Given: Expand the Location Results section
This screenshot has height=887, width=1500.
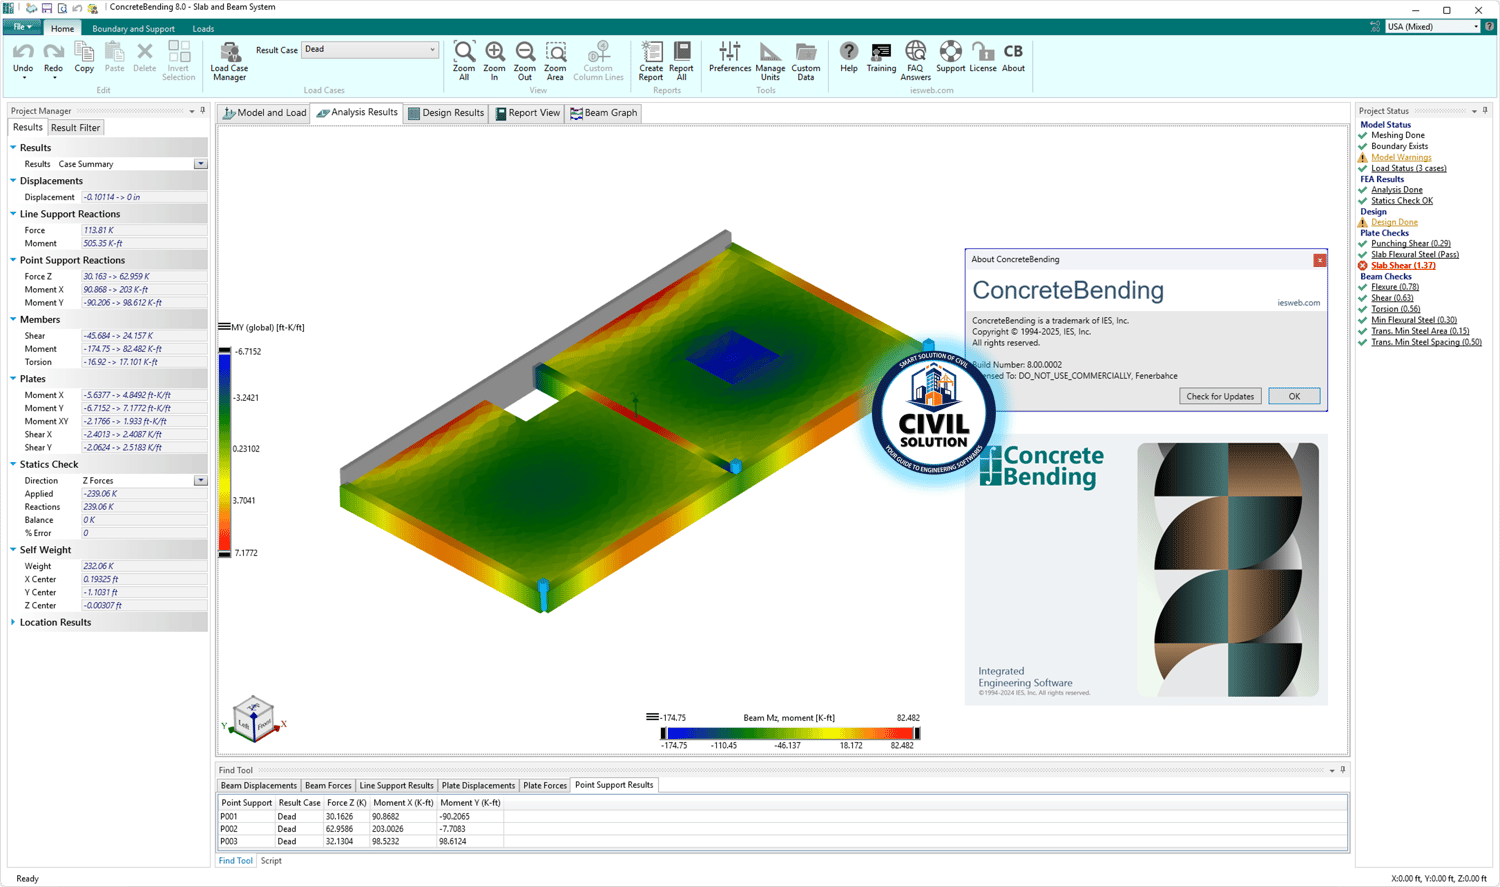Looking at the screenshot, I should pos(13,622).
